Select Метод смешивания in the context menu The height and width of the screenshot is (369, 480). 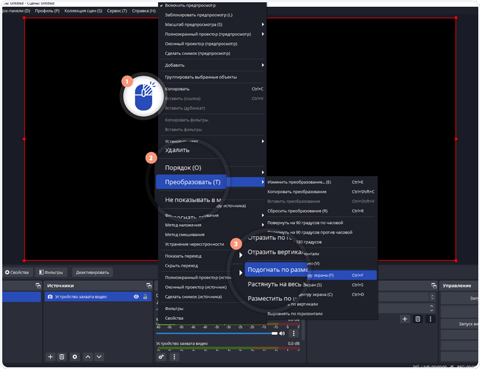click(185, 235)
